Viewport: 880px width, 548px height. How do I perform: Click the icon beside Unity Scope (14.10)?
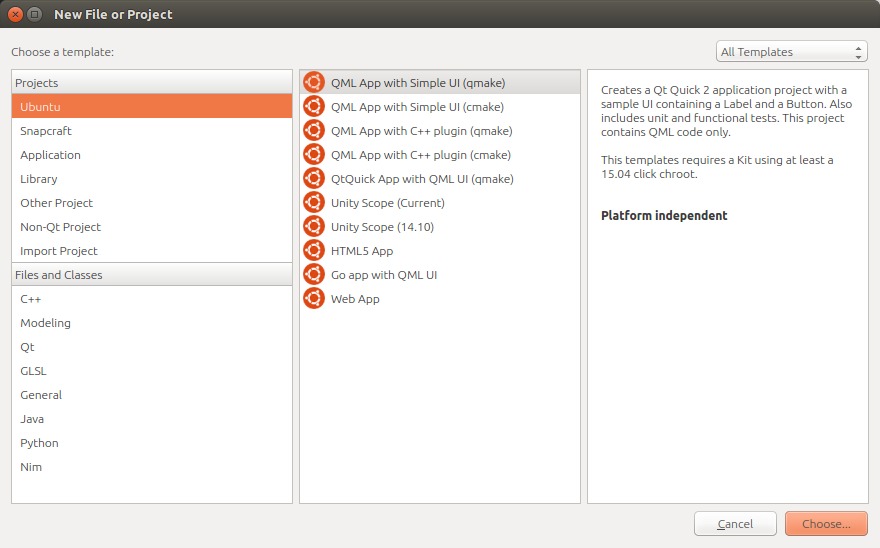tap(314, 227)
